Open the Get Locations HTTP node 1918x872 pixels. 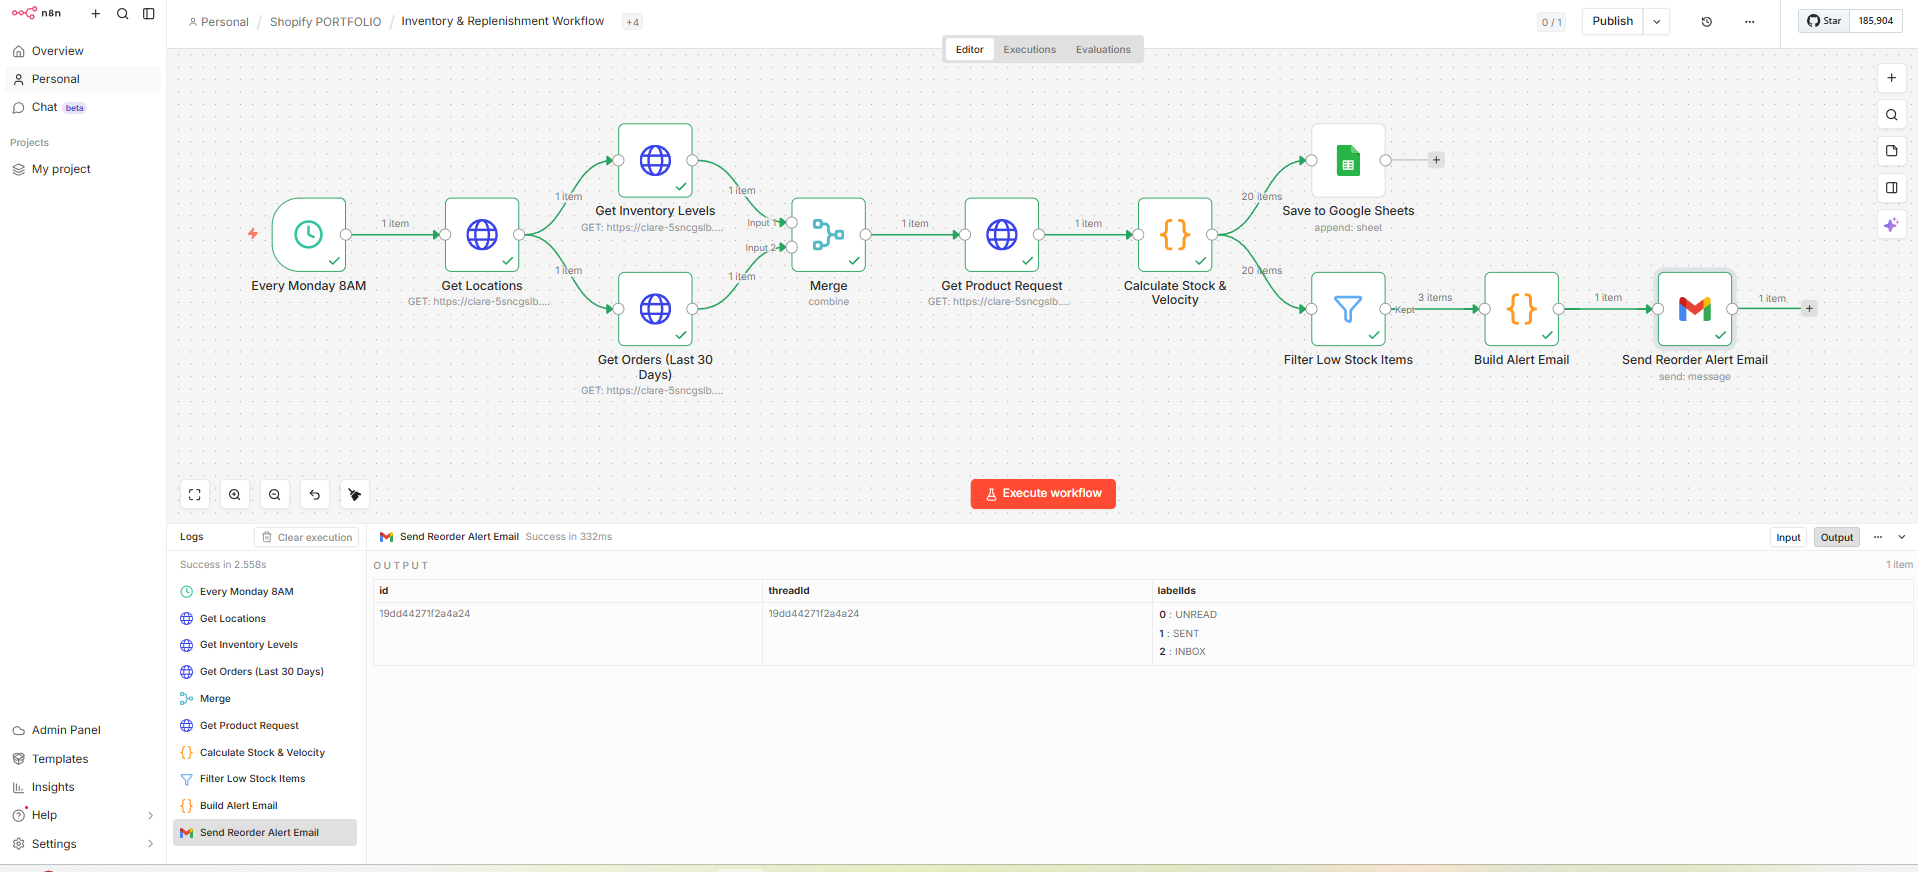click(482, 235)
